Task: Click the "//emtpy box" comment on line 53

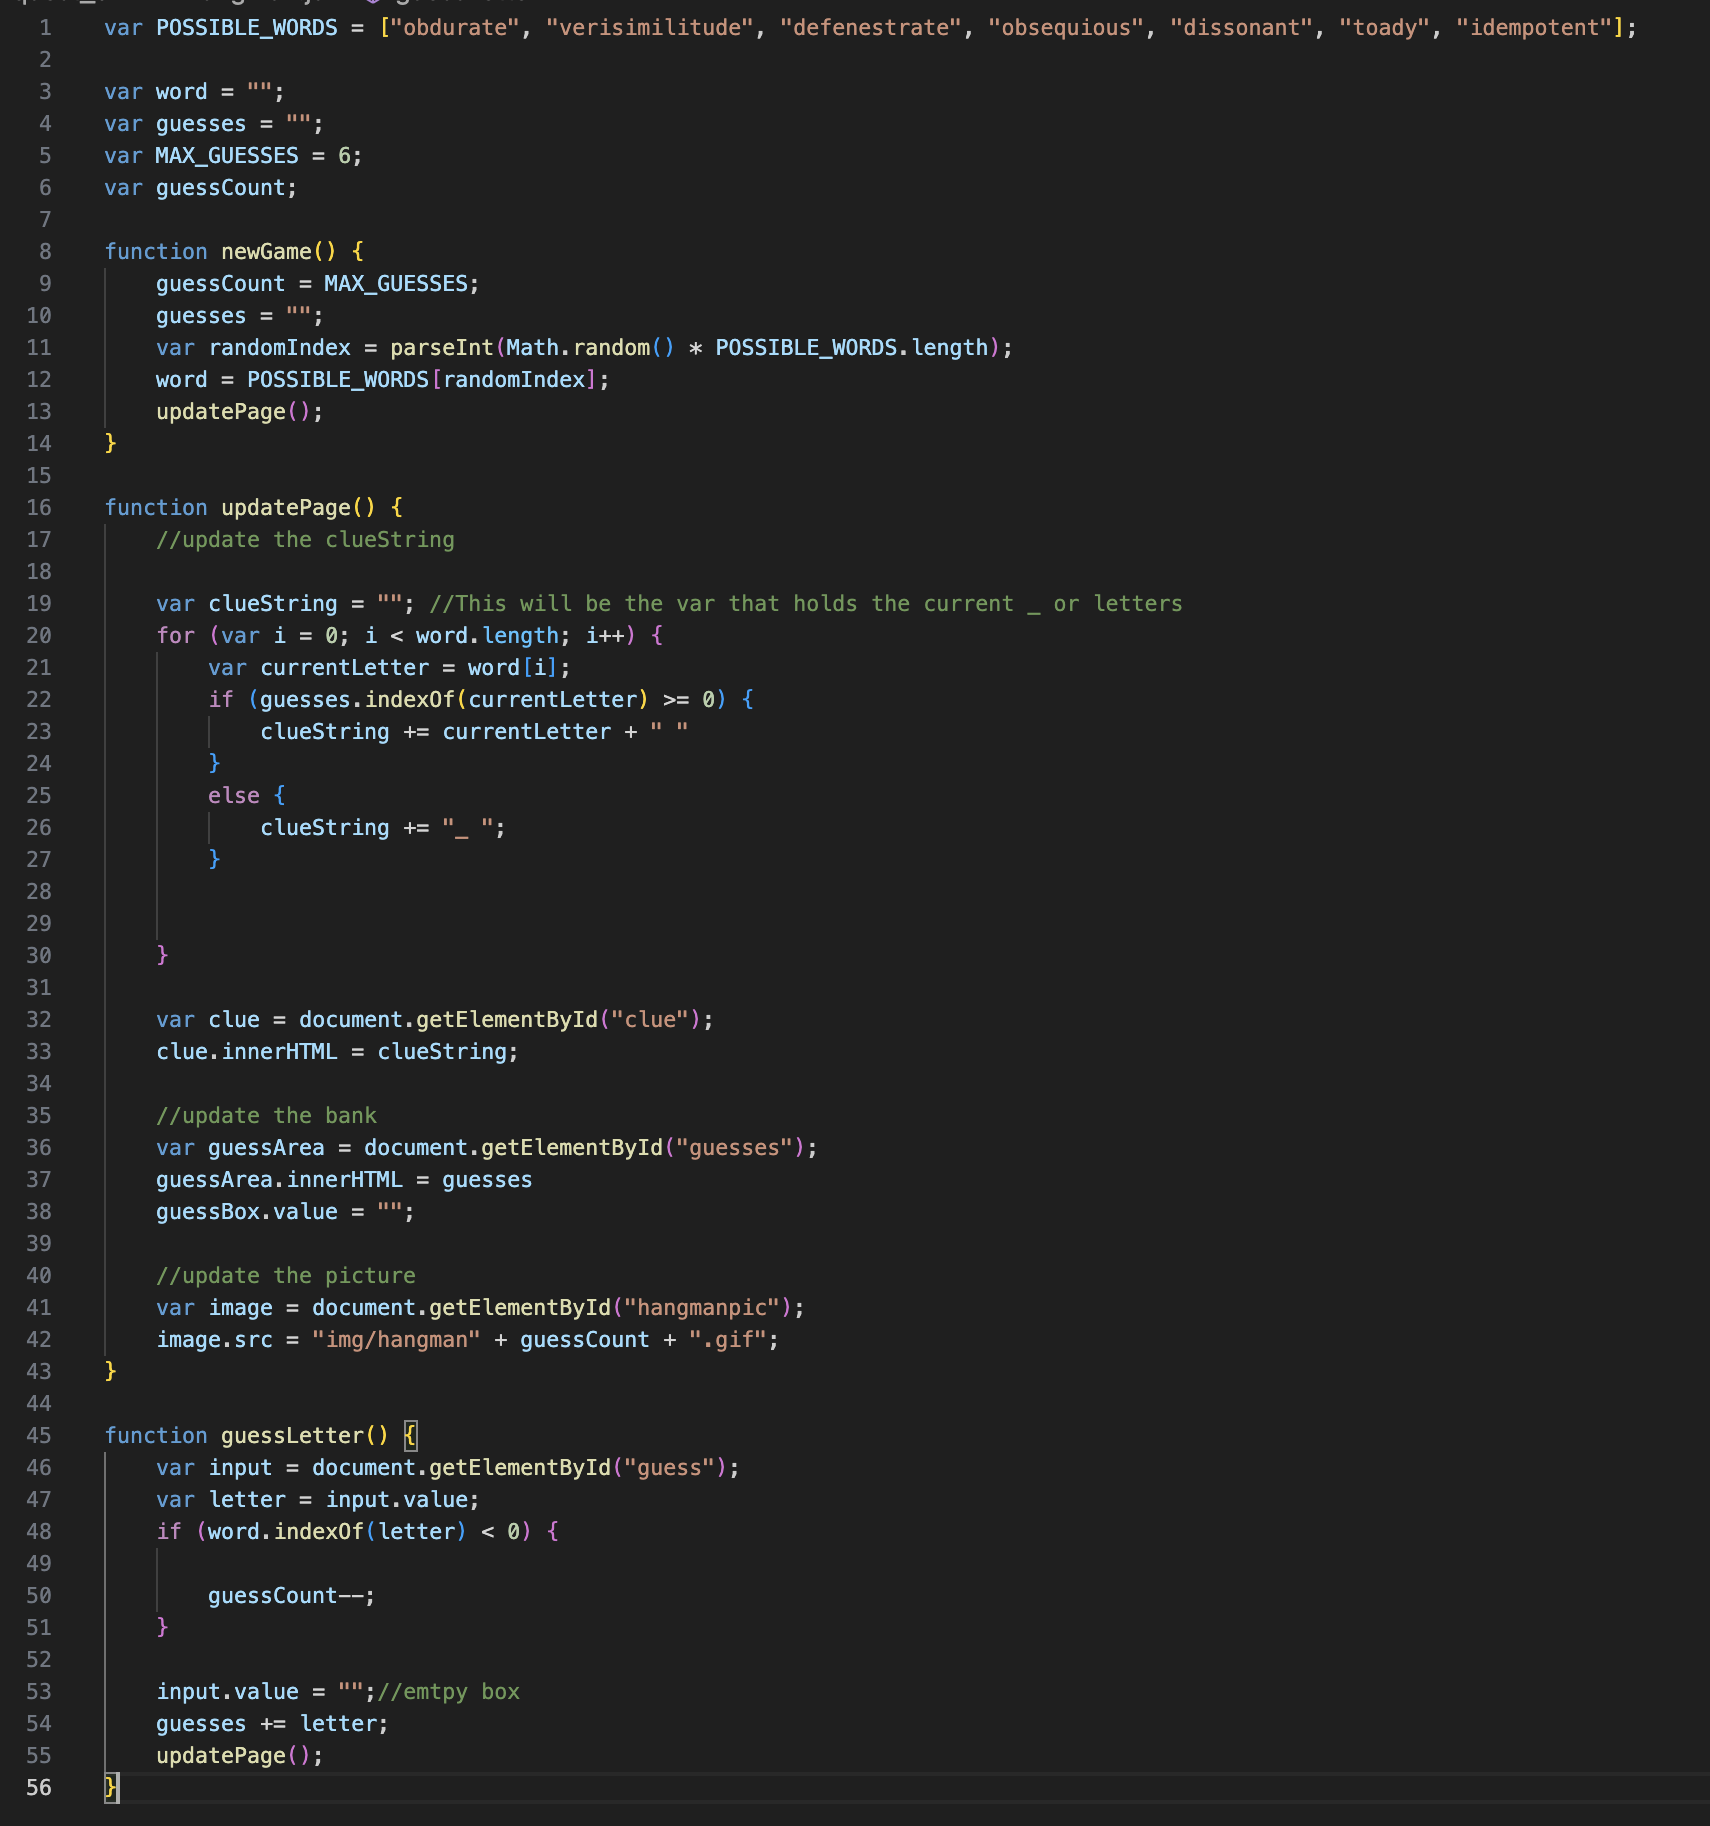Action: point(448,1691)
